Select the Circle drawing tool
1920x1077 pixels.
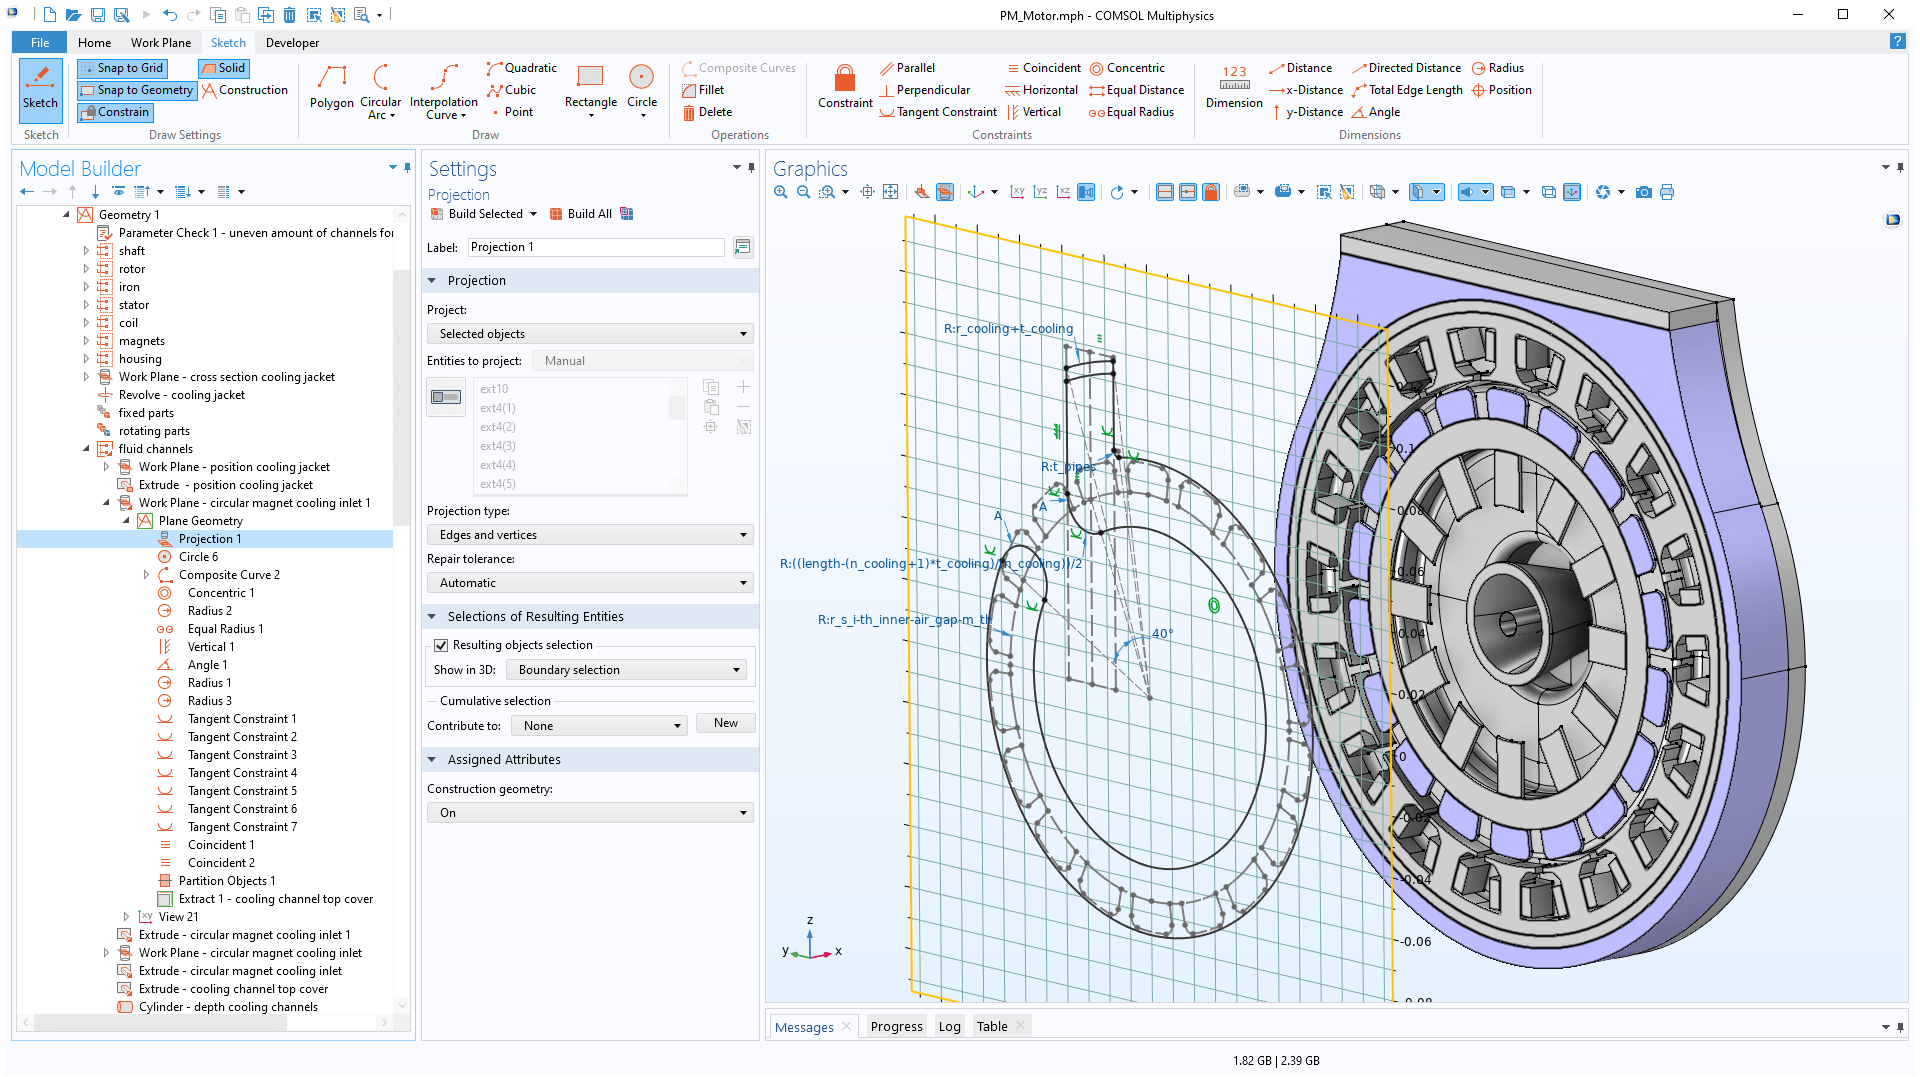click(641, 88)
